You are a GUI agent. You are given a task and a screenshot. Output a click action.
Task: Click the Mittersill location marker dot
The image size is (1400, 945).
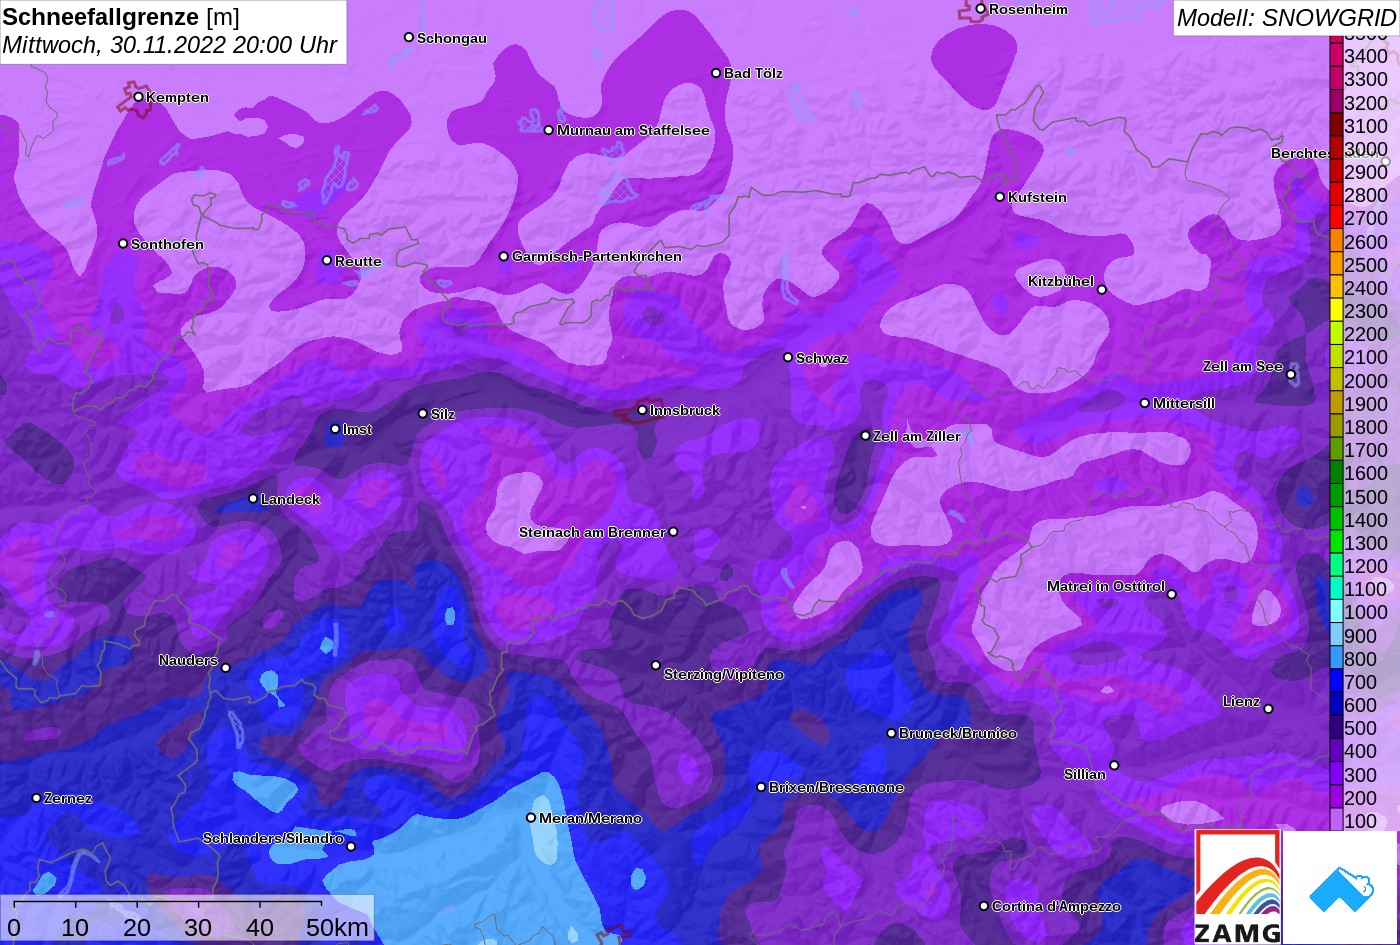pos(1145,403)
